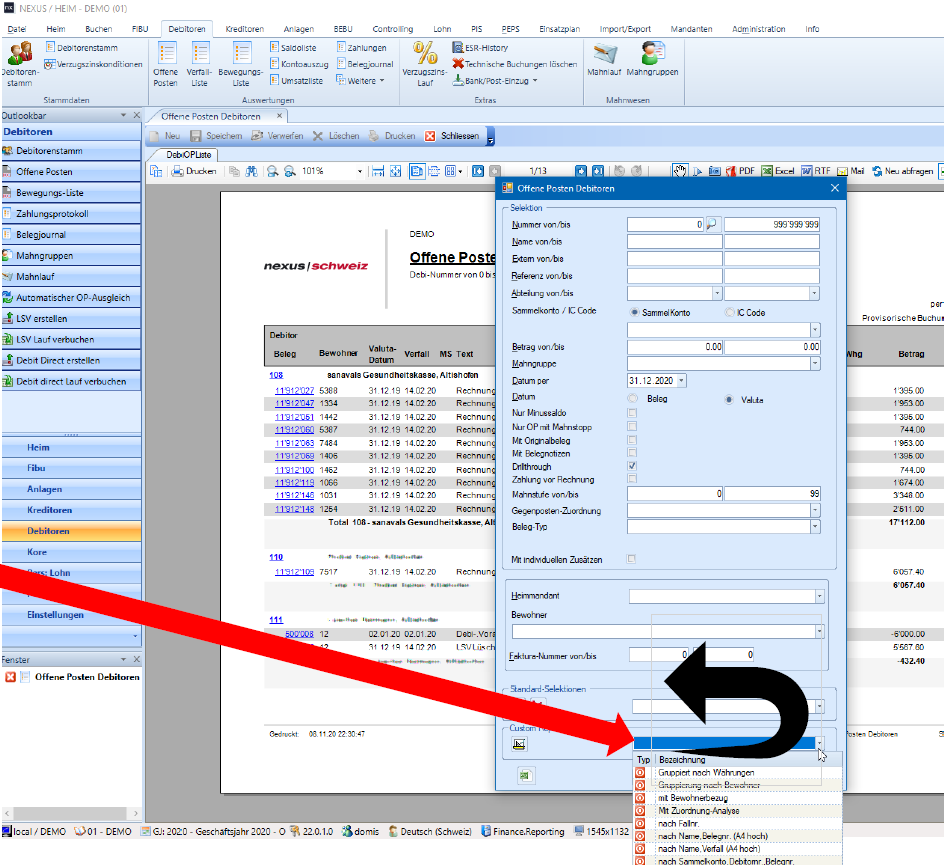Choose 'Gruppiert nach Währungen' from the list
This screenshot has height=865, width=945.
[738, 772]
